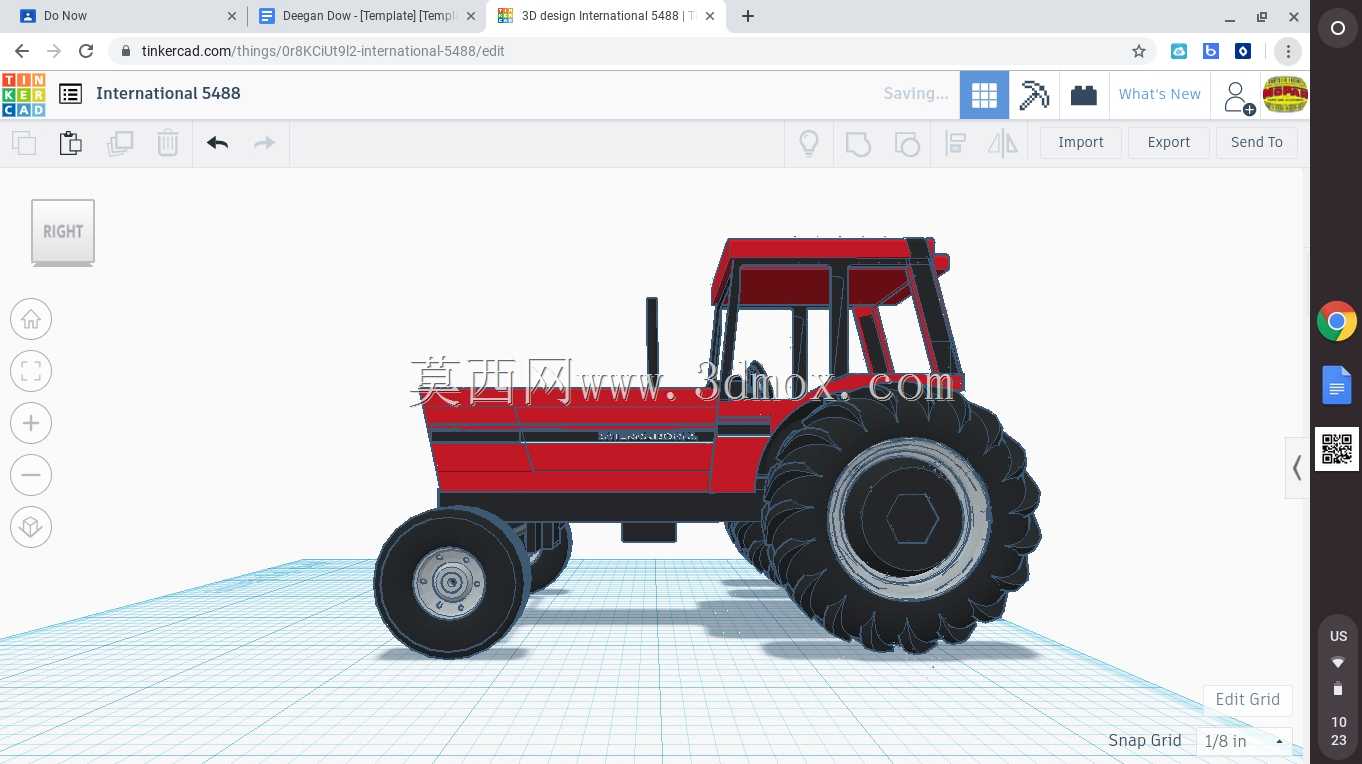Click the Tinkercad logo
This screenshot has height=764, width=1362.
(x=23, y=95)
